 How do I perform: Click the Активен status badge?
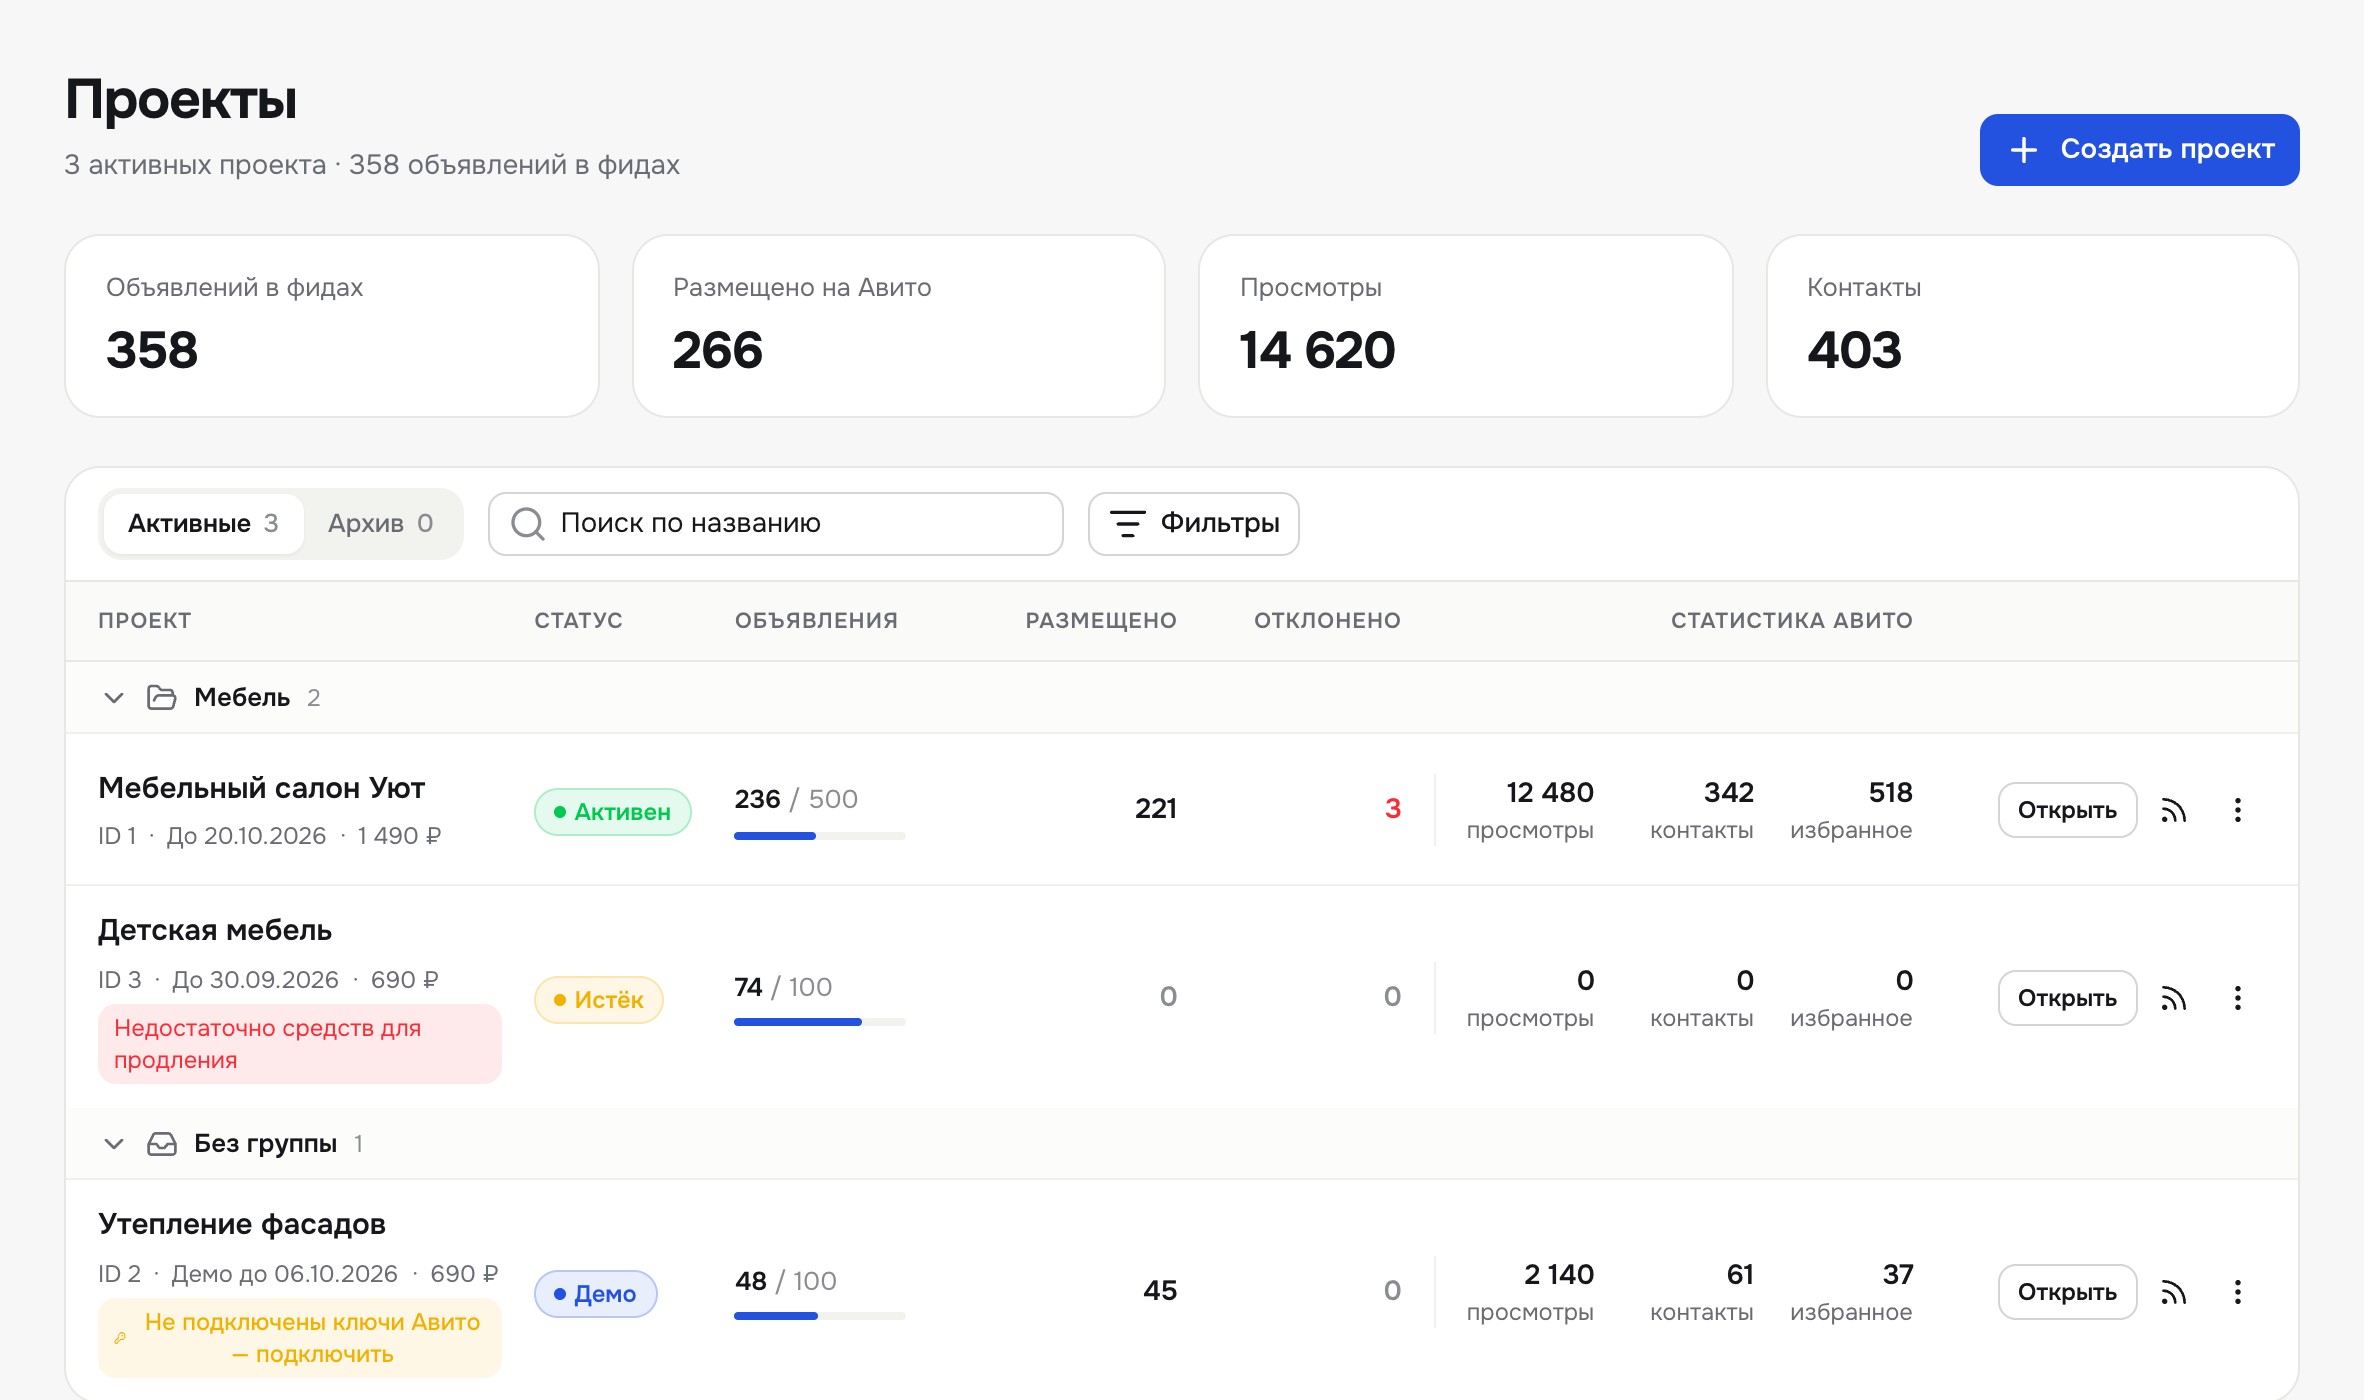(x=613, y=811)
